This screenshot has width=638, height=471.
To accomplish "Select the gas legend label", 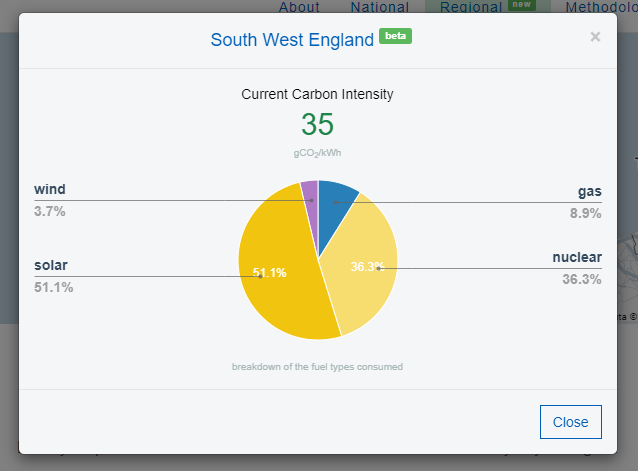I will tap(590, 191).
